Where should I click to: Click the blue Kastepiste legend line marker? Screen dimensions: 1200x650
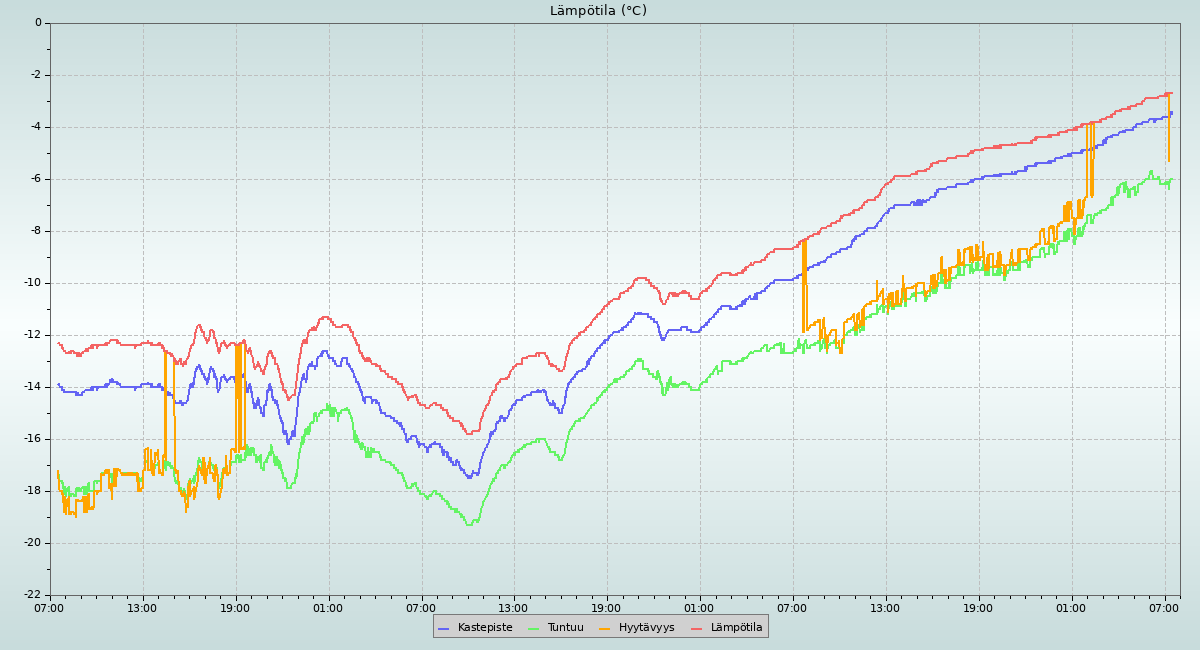[444, 628]
